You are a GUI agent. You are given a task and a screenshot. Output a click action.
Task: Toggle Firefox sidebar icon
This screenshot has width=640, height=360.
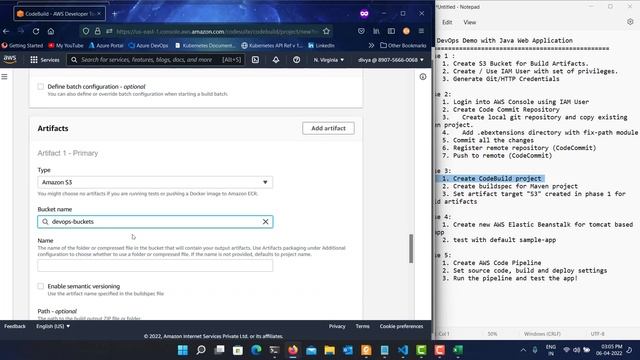pos(391,31)
